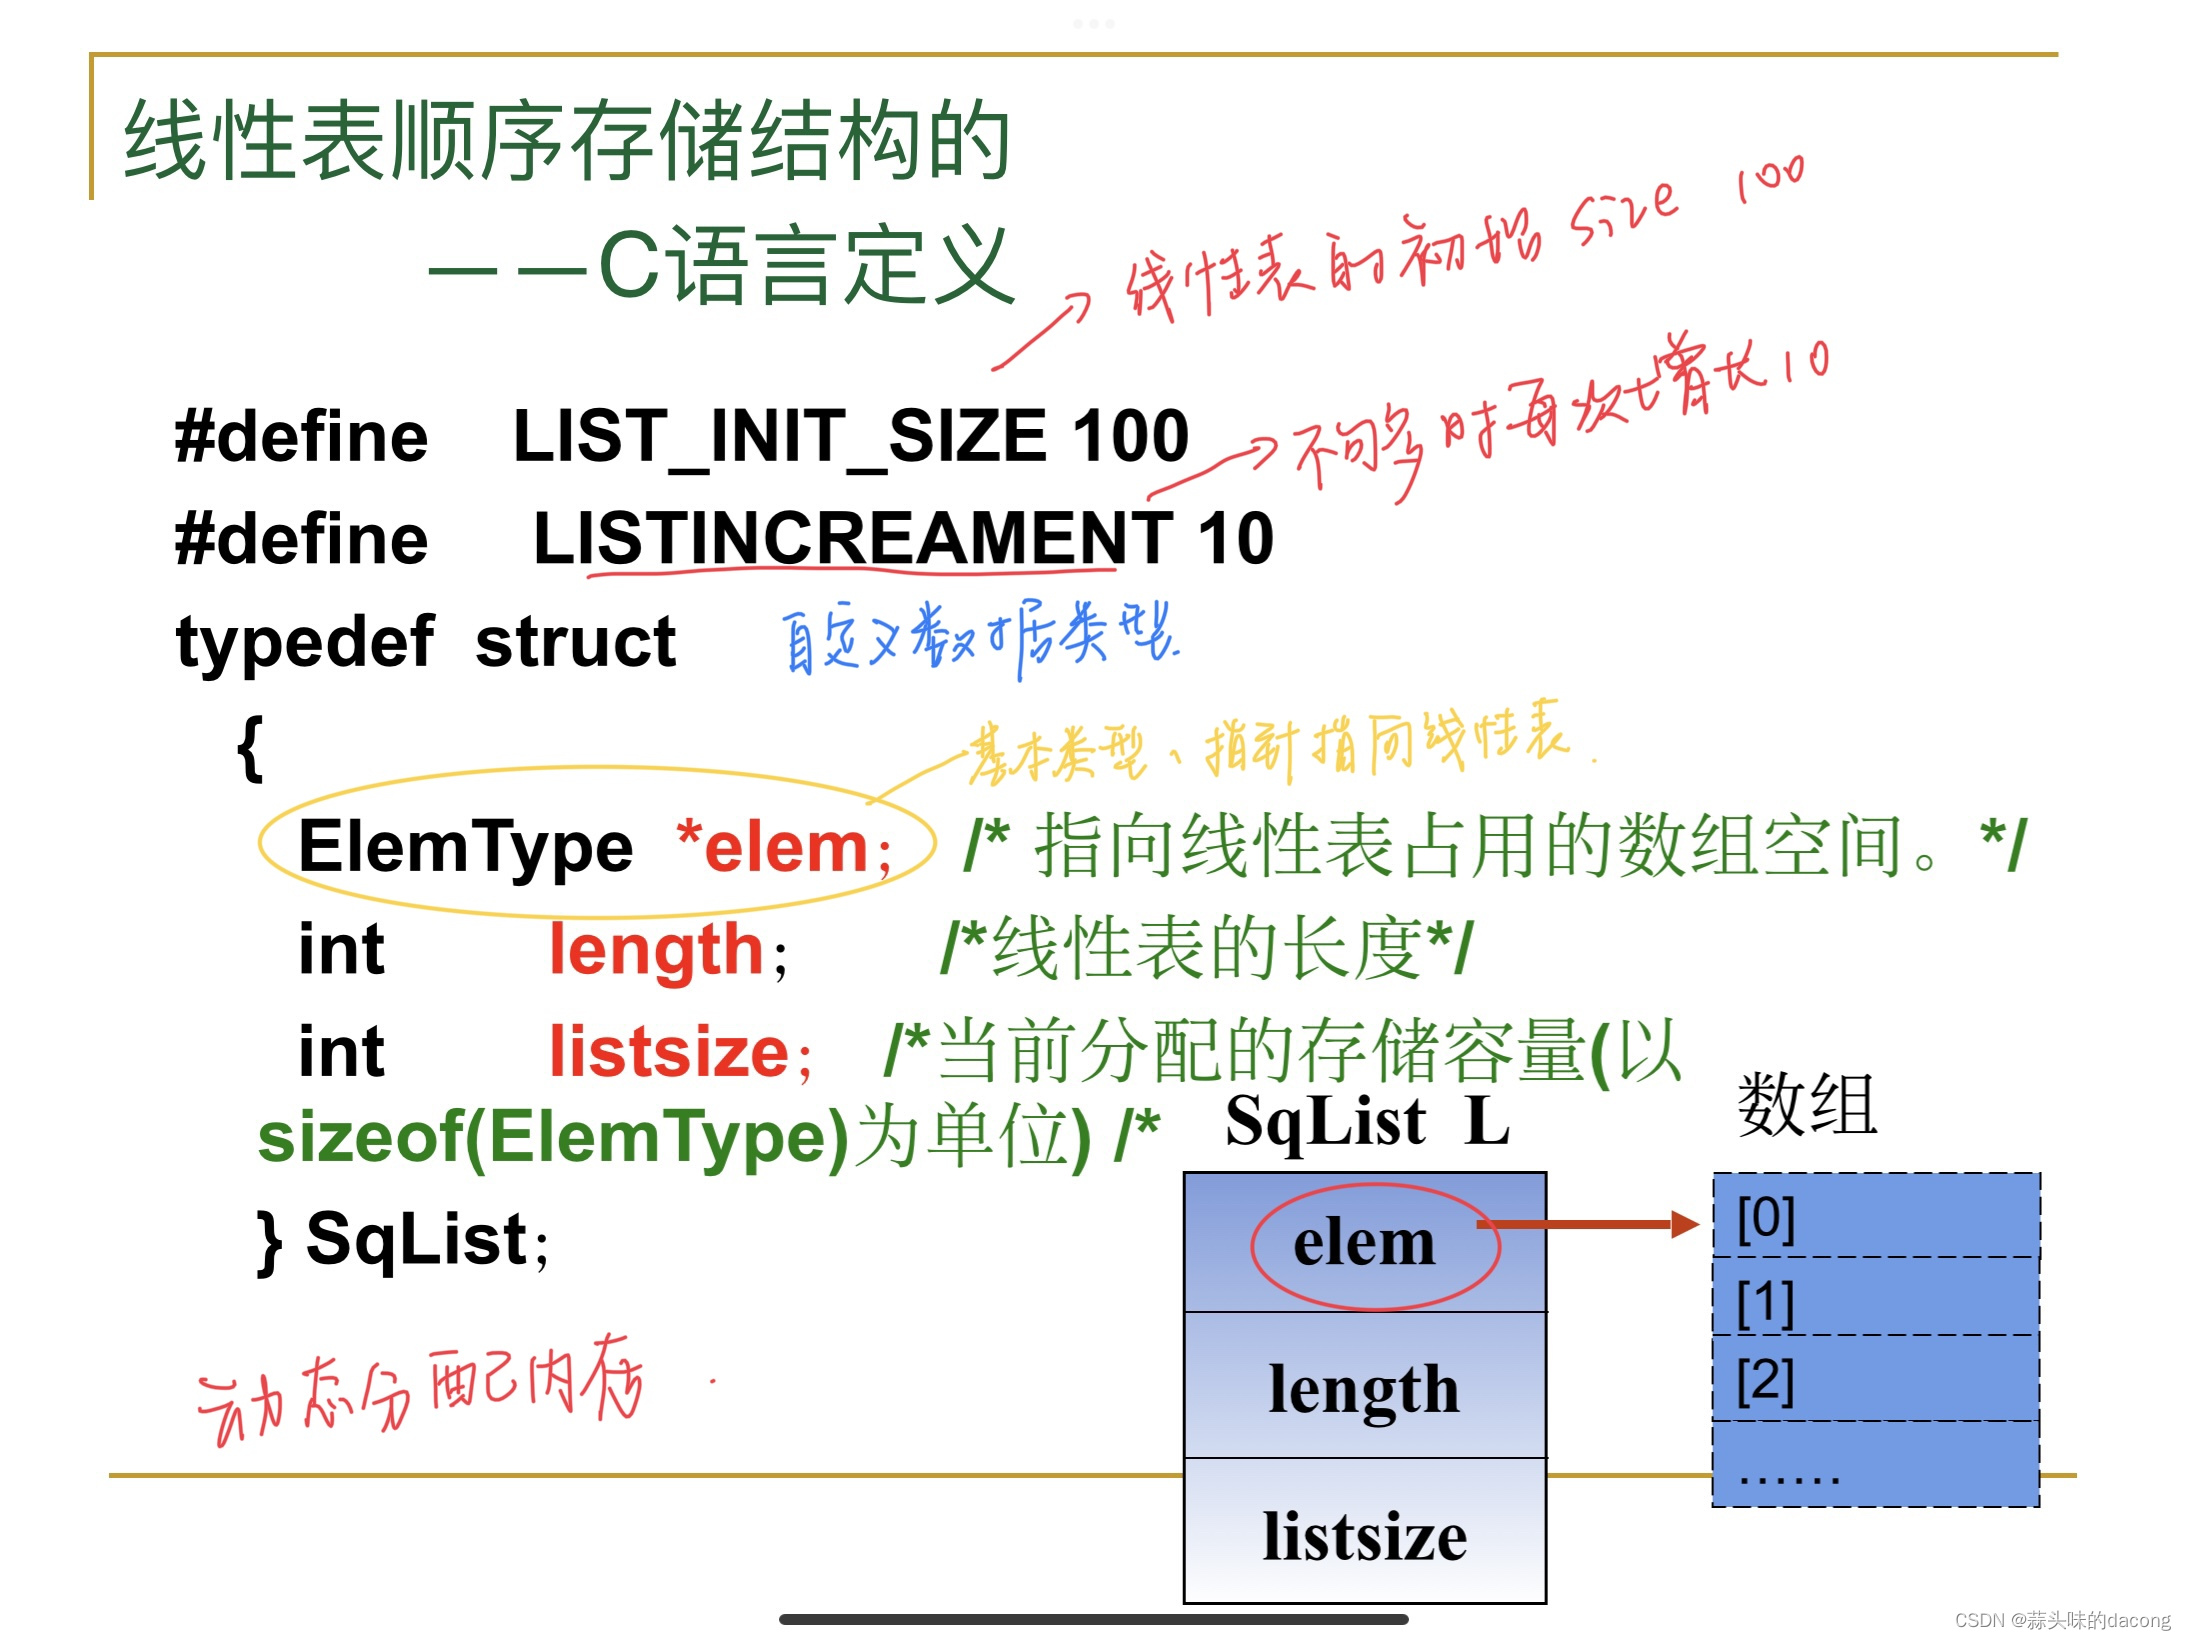Click the yellow-circled ElemType *elem declaration

[x=595, y=846]
